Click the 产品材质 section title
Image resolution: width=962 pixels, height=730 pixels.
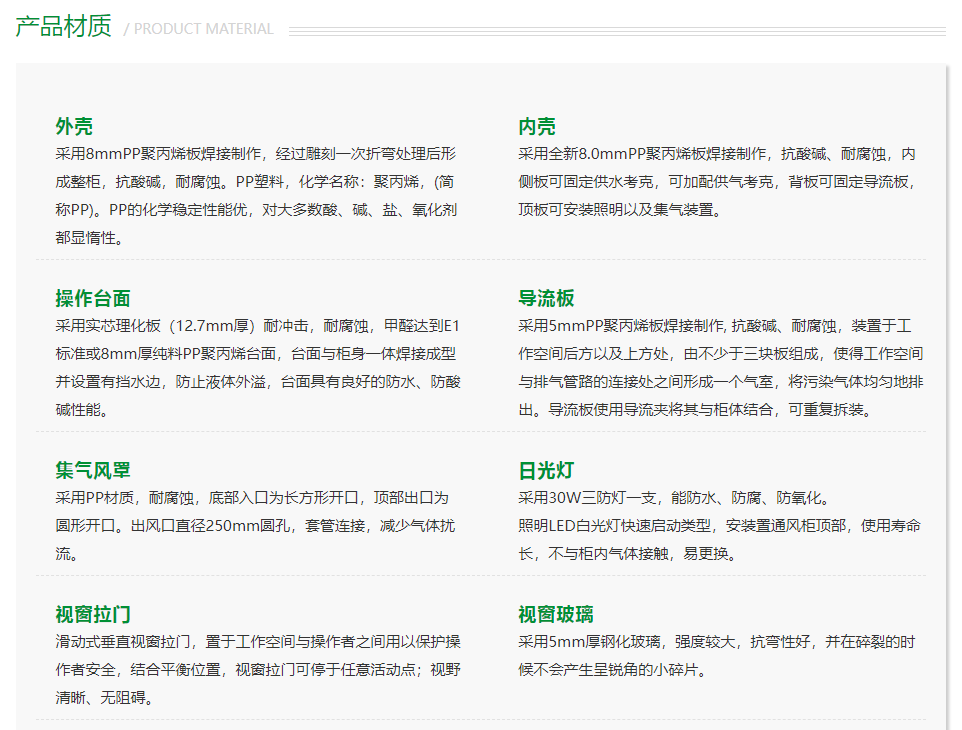tap(63, 27)
